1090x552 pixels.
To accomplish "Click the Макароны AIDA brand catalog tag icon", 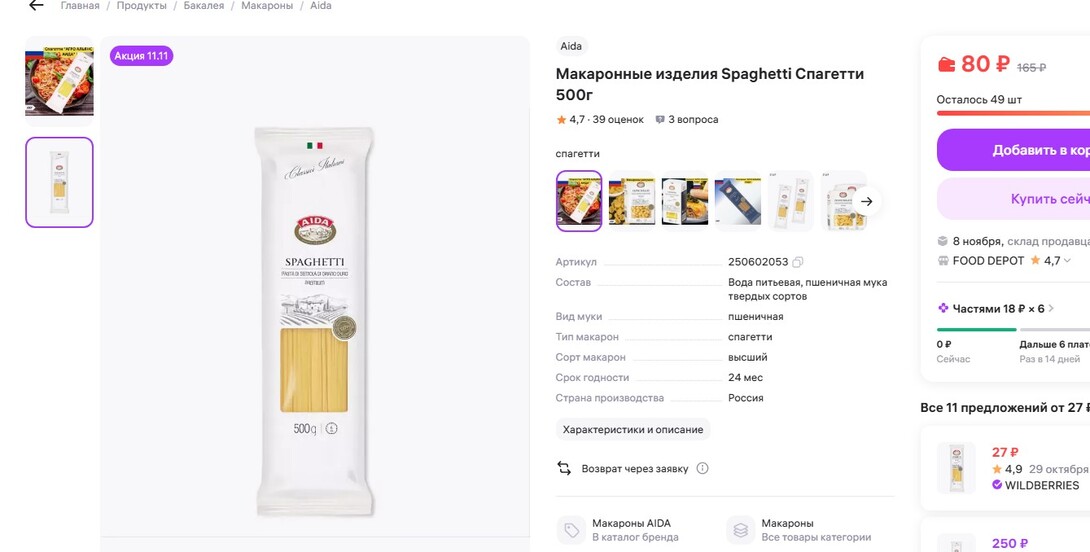I will 571,530.
